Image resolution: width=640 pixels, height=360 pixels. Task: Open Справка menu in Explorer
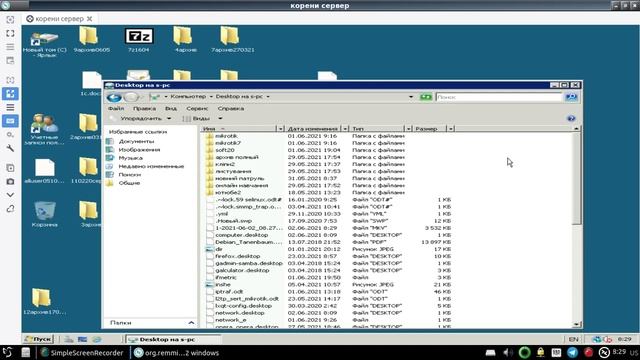pyautogui.click(x=231, y=109)
